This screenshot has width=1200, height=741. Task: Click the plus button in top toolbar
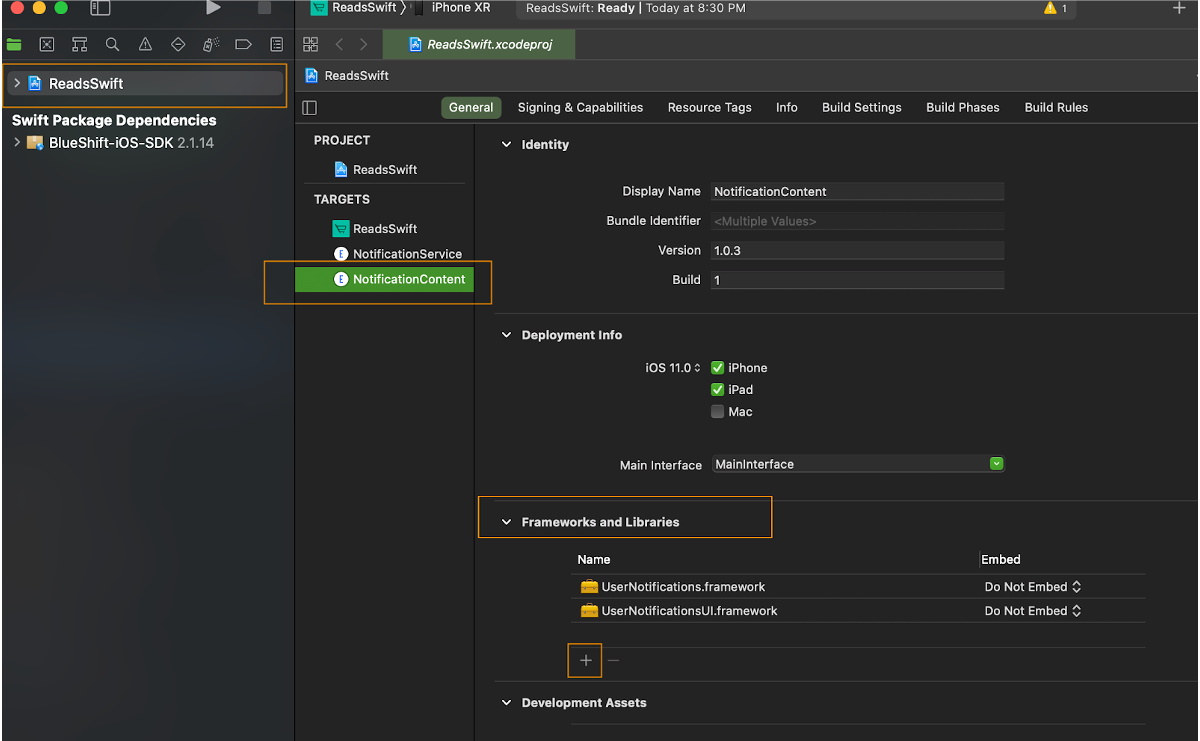point(1179,8)
